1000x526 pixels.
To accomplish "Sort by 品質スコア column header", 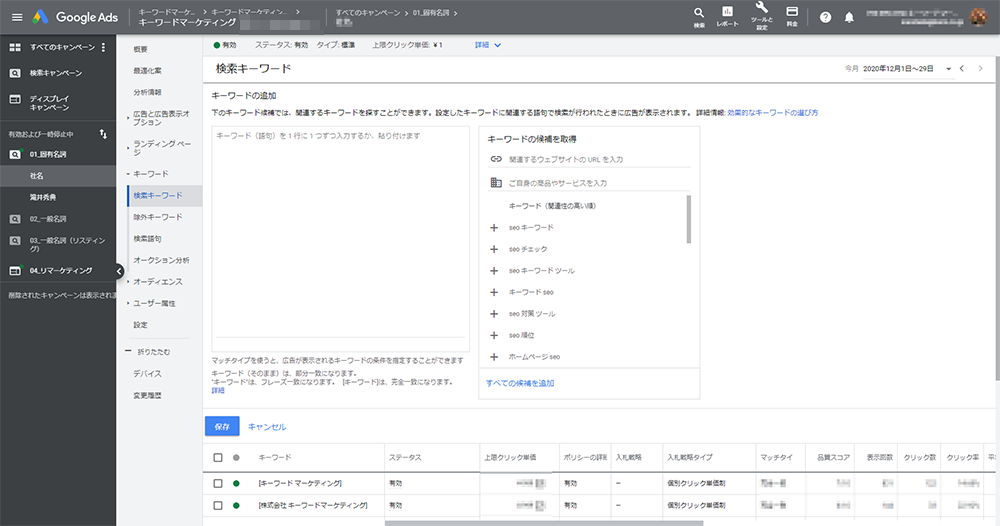I will click(834, 457).
